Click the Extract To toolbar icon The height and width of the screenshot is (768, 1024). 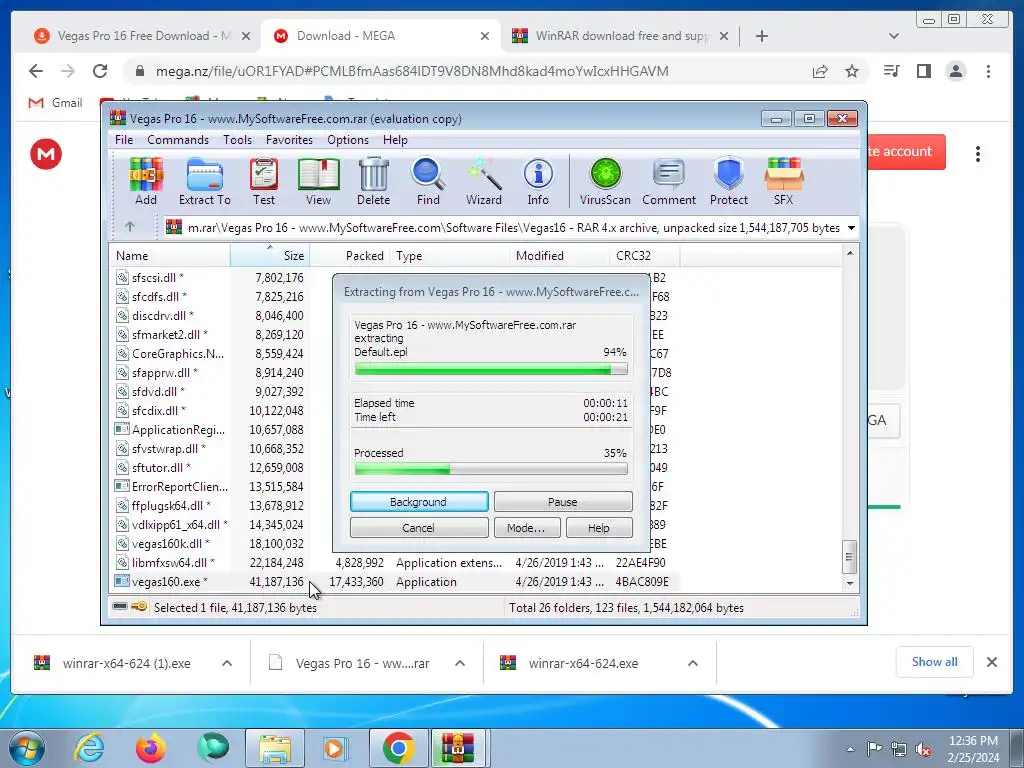[204, 182]
